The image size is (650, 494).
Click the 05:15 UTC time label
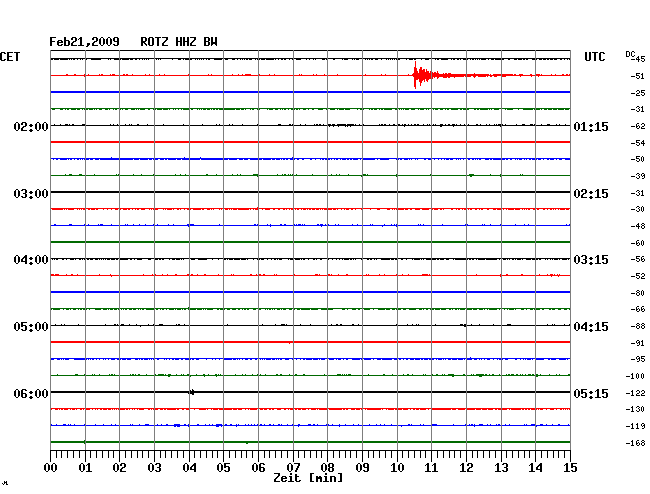(591, 393)
